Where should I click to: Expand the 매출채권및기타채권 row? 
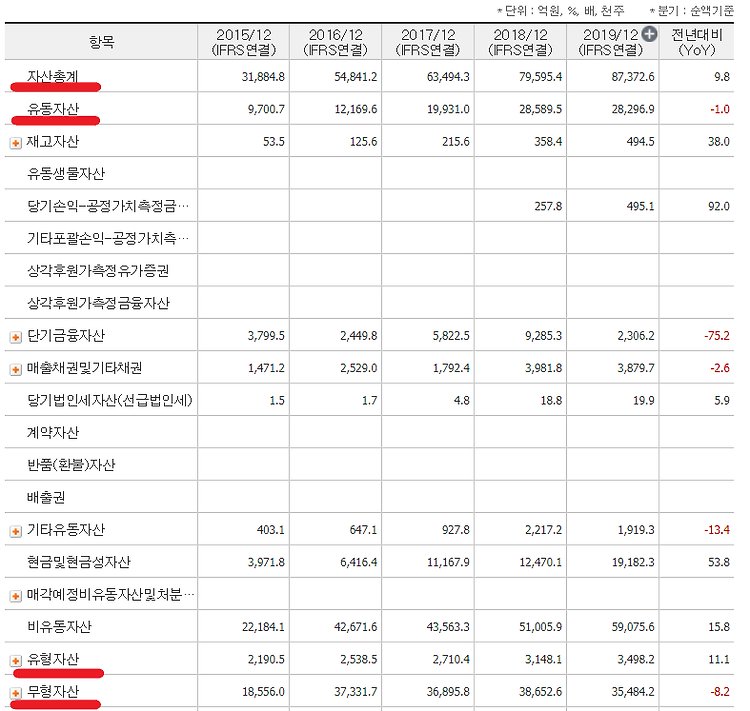click(x=15, y=369)
